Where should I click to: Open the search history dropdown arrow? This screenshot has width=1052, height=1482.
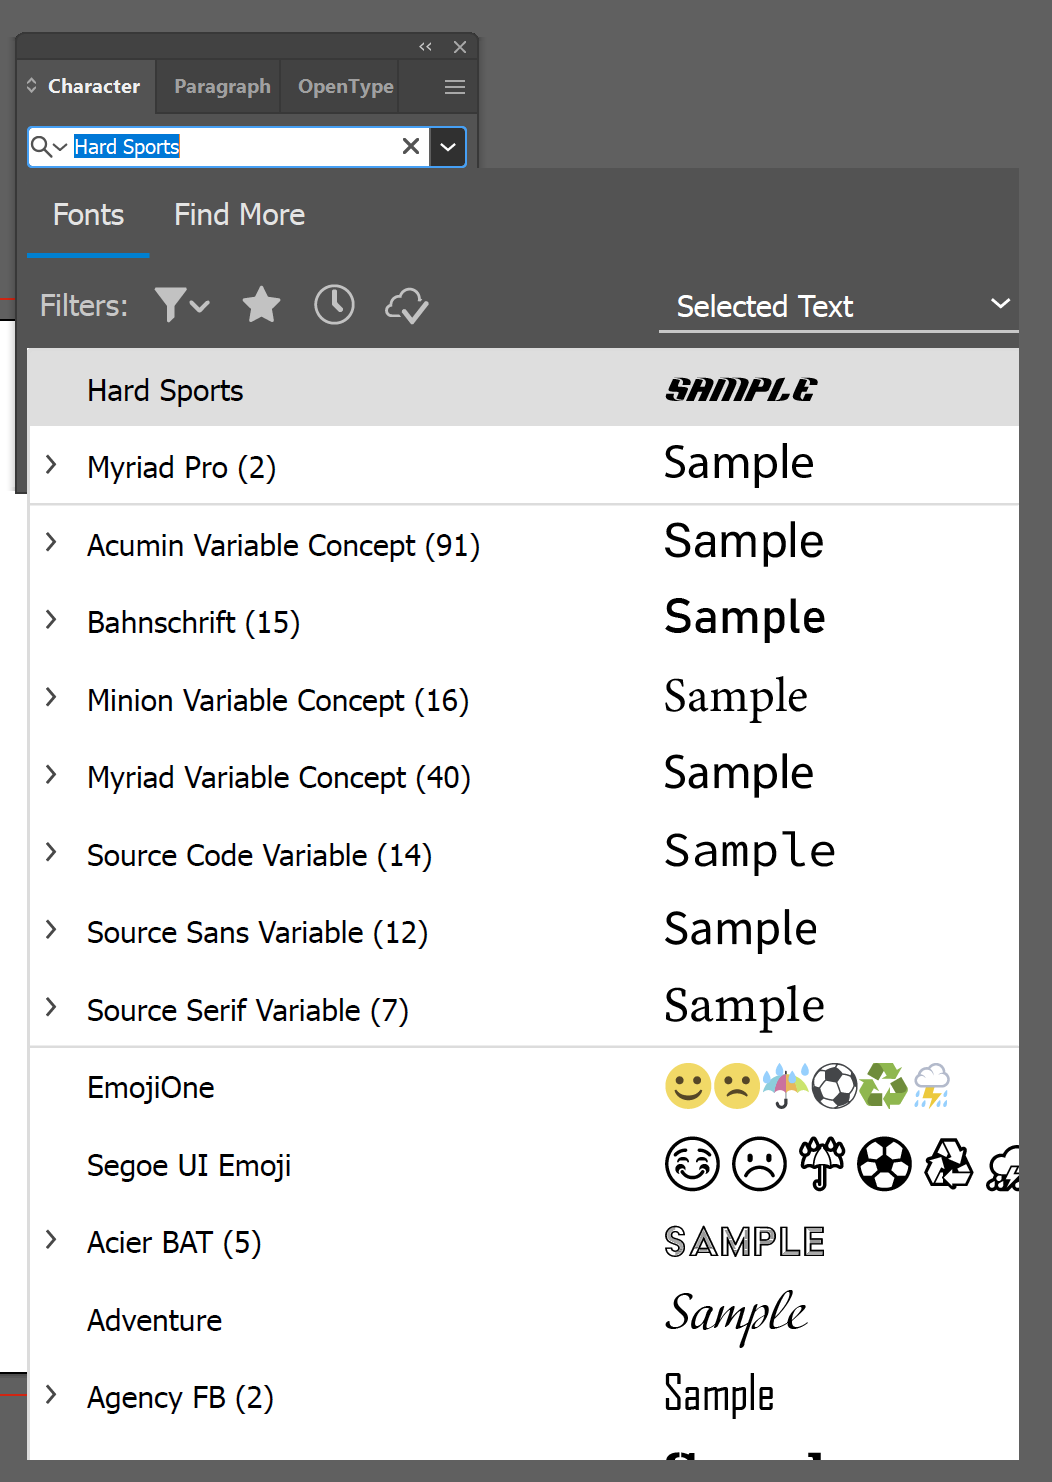[447, 146]
